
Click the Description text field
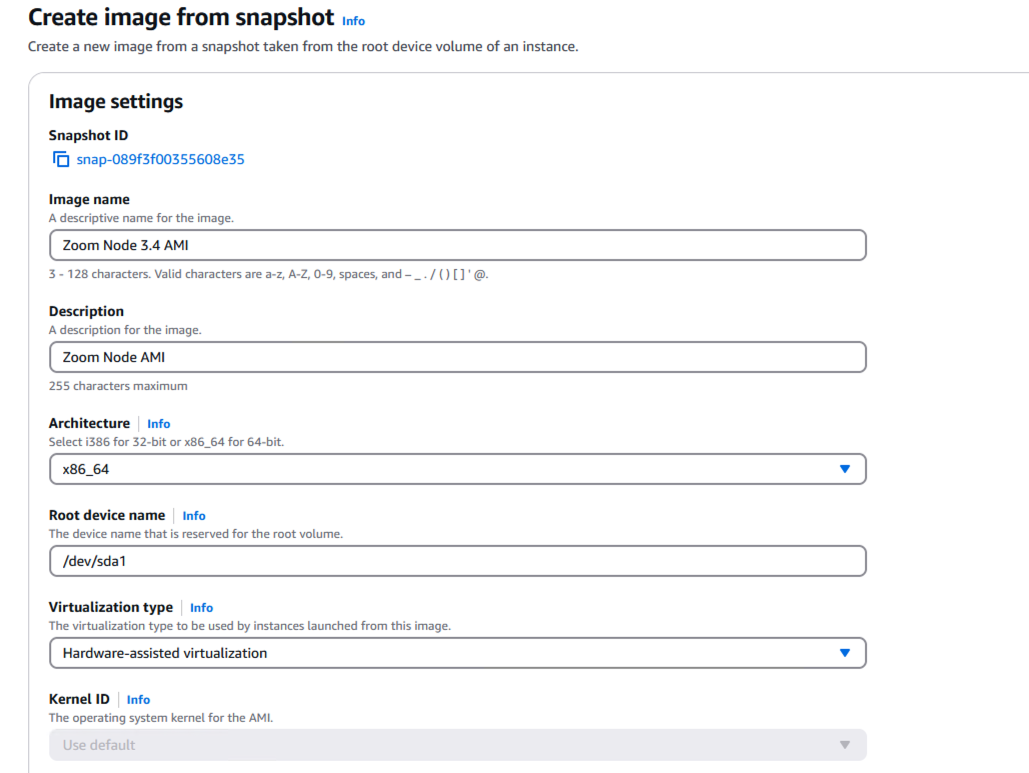tap(457, 357)
